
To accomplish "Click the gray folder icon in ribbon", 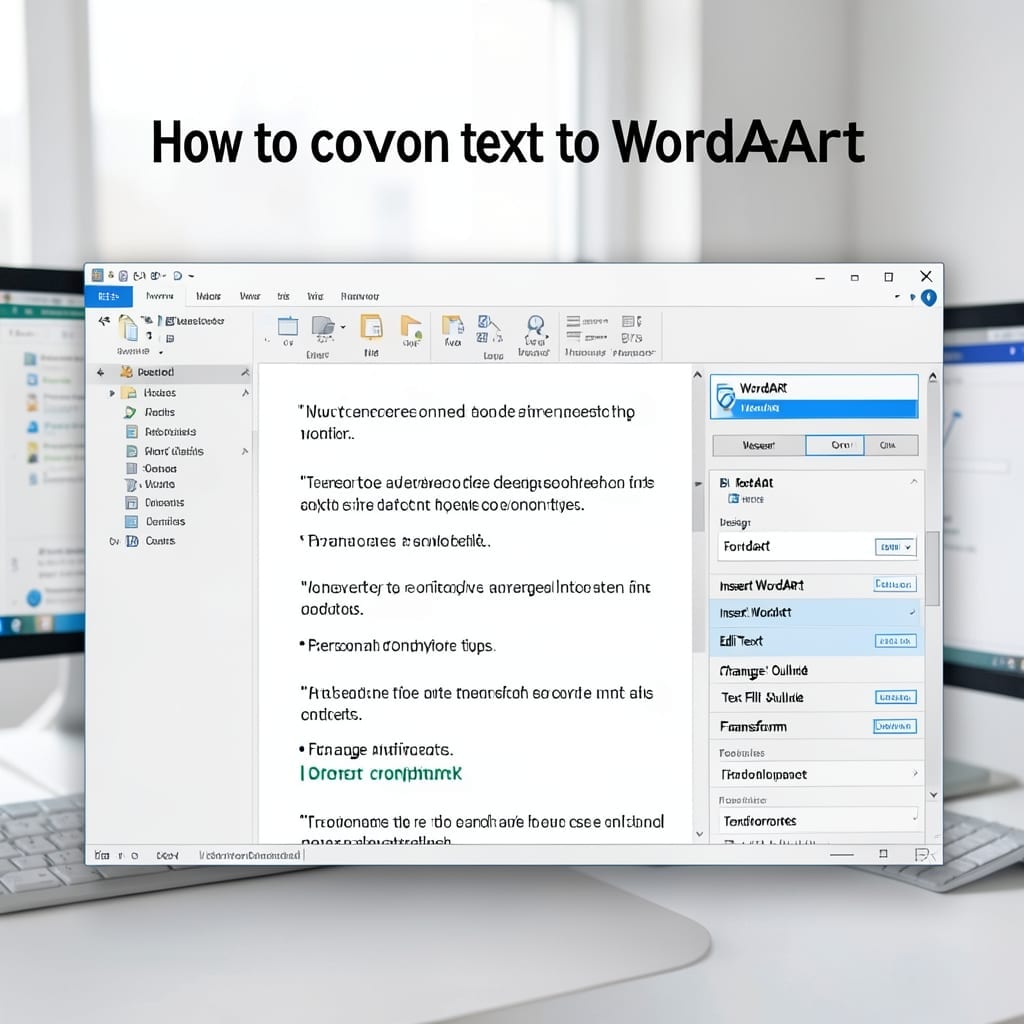I will [323, 326].
